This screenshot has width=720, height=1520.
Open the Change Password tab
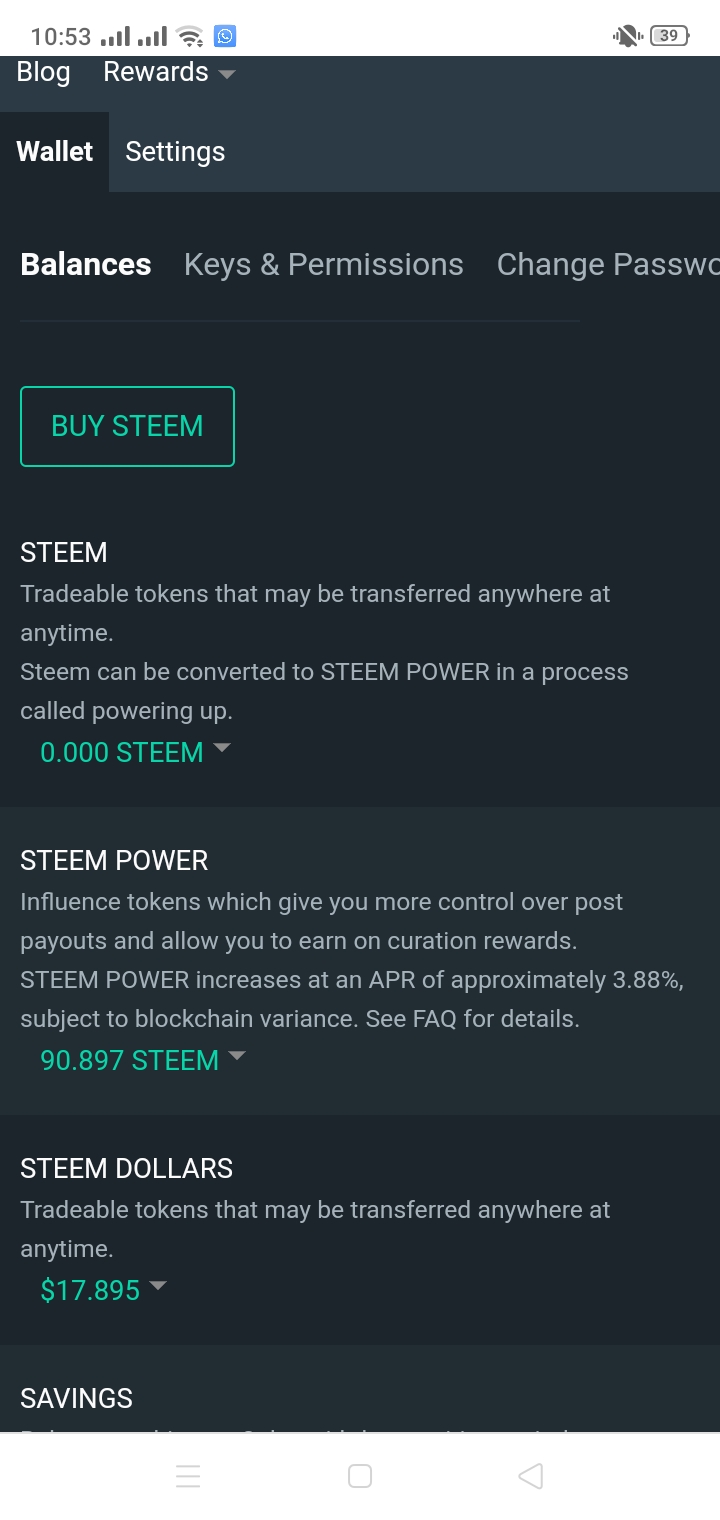pyautogui.click(x=608, y=264)
